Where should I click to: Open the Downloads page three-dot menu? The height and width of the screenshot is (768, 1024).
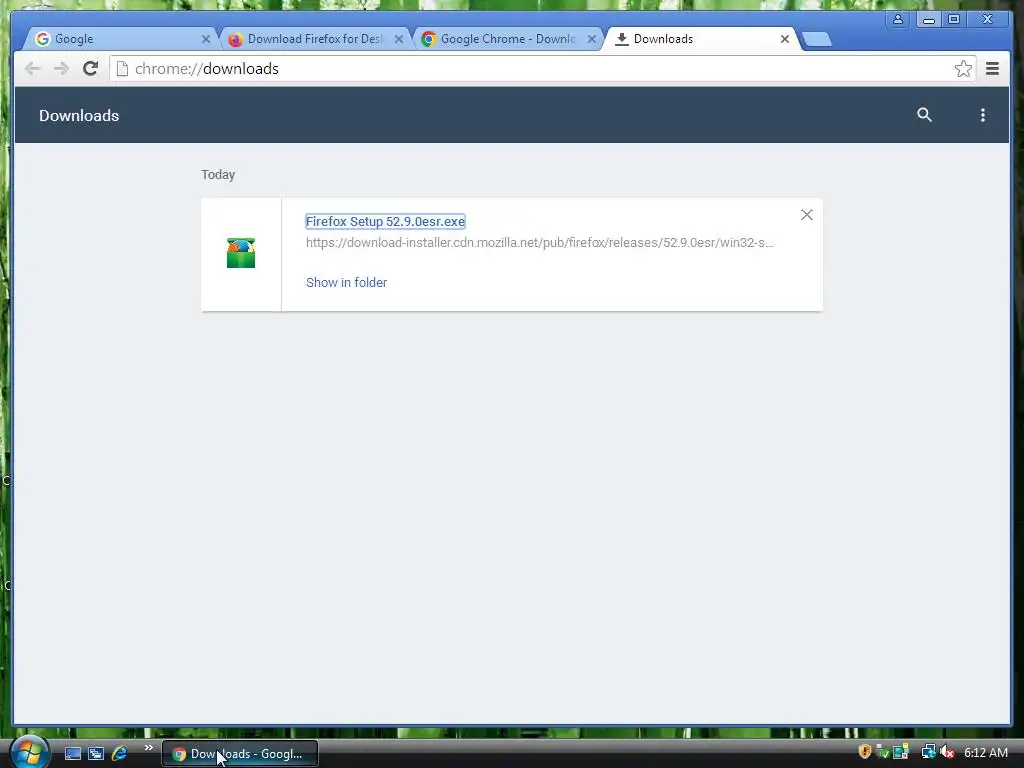[x=982, y=115]
